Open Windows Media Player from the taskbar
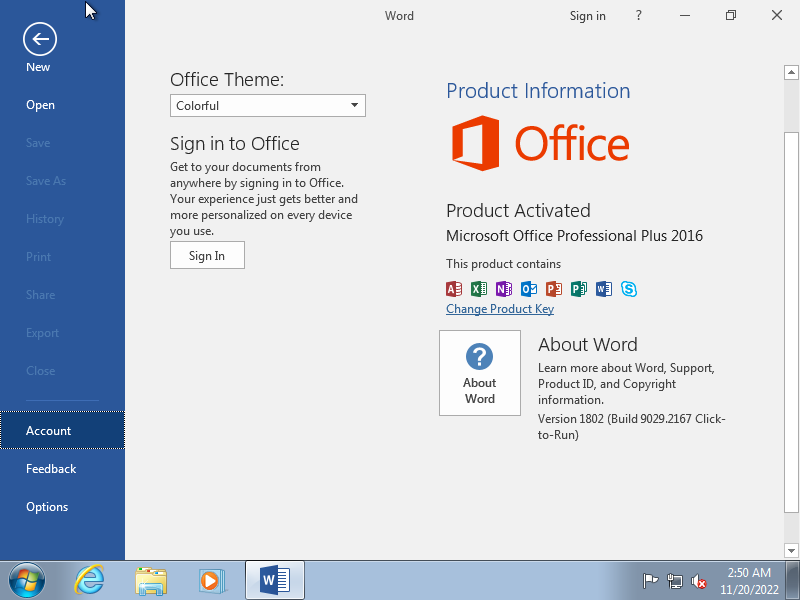800x600 pixels. point(212,581)
